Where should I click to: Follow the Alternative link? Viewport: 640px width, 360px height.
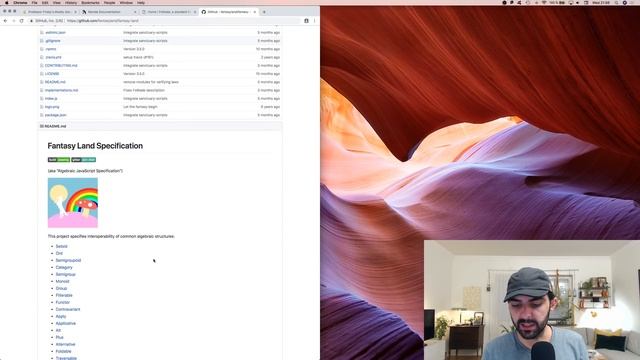coord(65,344)
